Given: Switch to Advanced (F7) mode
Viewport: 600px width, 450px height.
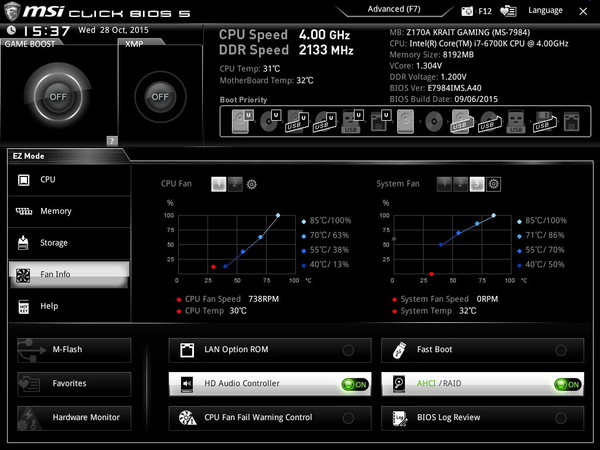Looking at the screenshot, I should [x=394, y=9].
